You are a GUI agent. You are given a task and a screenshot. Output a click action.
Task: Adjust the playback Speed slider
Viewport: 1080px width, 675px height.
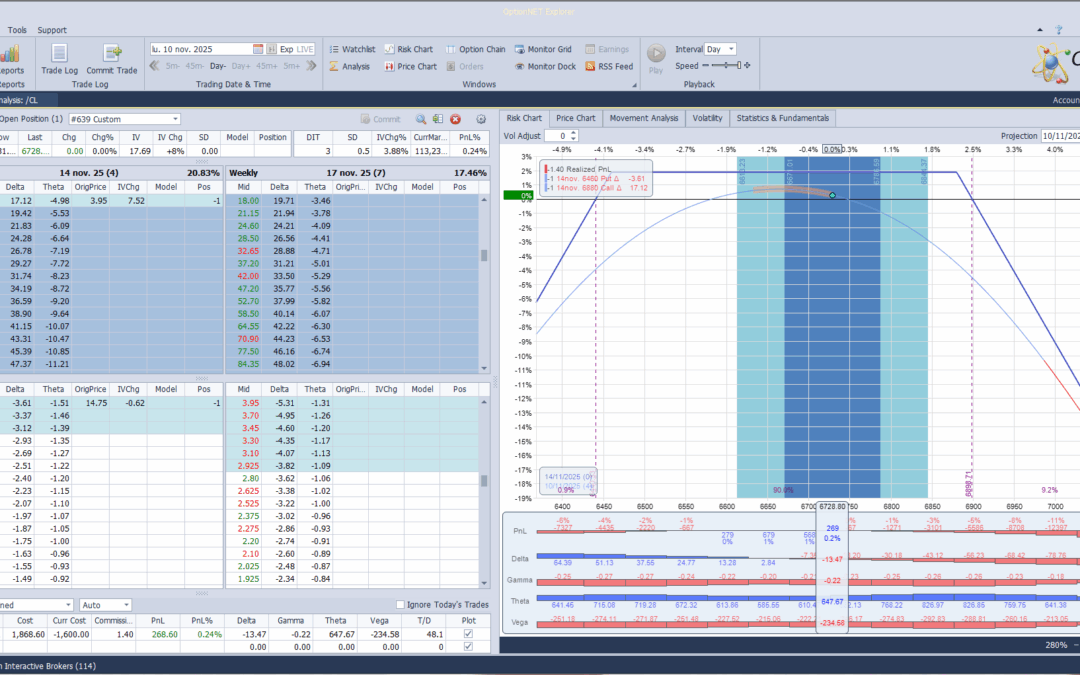(727, 65)
